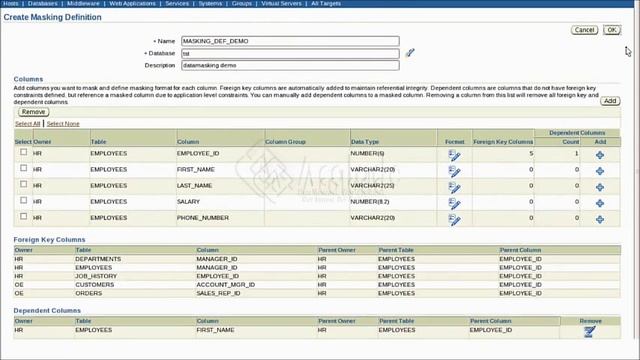
Task: Click the VARCHAR2(25) data type cell
Action: (x=373, y=185)
